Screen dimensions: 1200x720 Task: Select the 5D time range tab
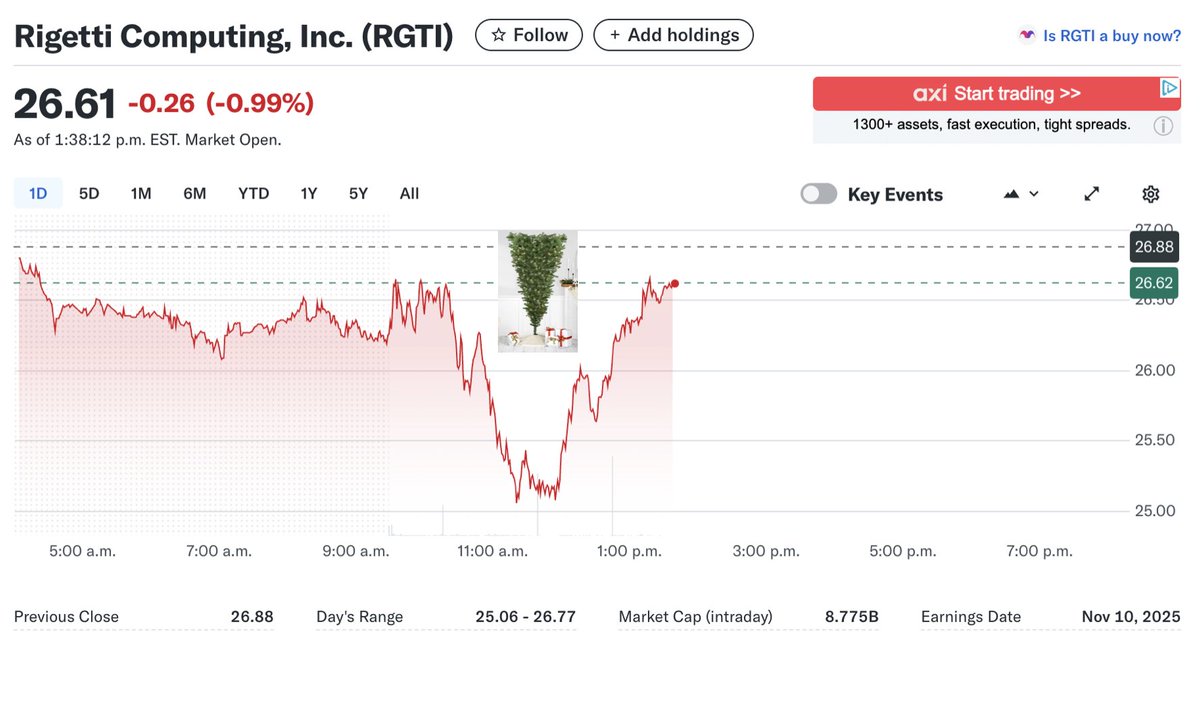click(x=89, y=193)
